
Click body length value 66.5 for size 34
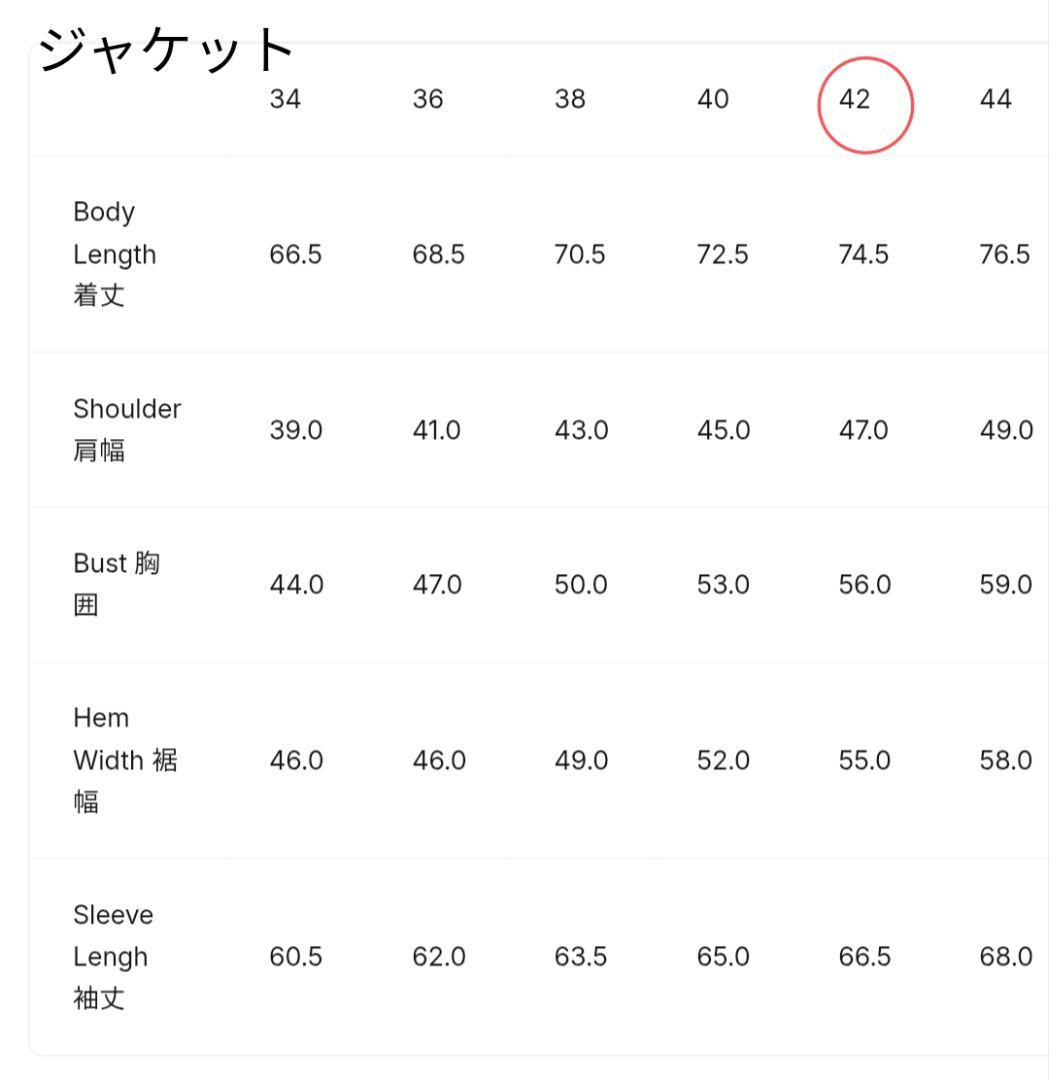click(295, 254)
